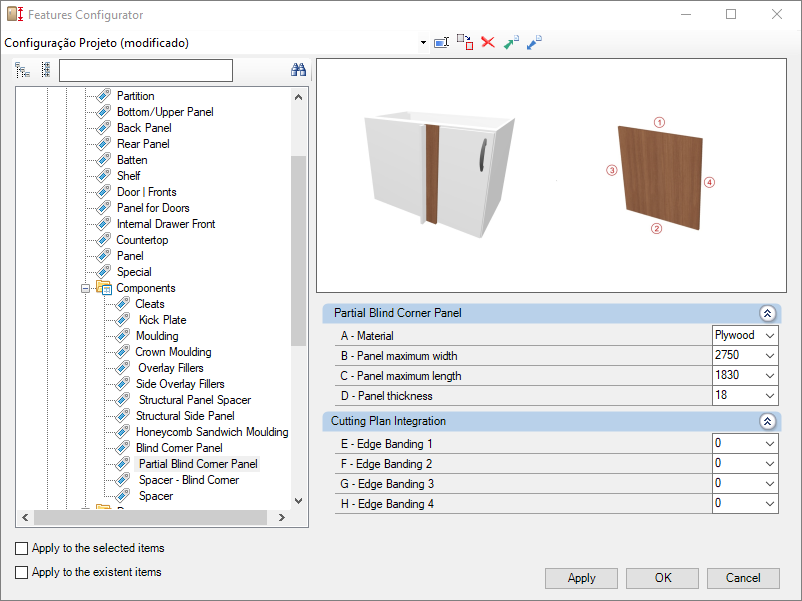This screenshot has width=802, height=601.
Task: Select Shelf in the tree
Action: coord(128,176)
